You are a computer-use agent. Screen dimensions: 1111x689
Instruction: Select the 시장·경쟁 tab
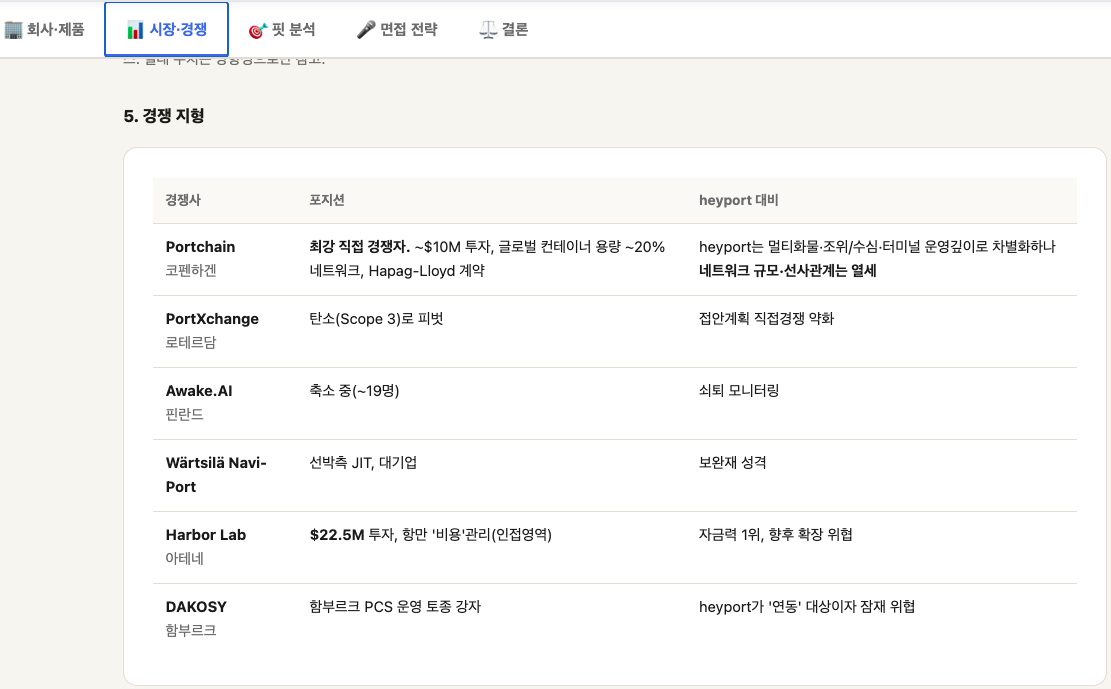click(167, 29)
